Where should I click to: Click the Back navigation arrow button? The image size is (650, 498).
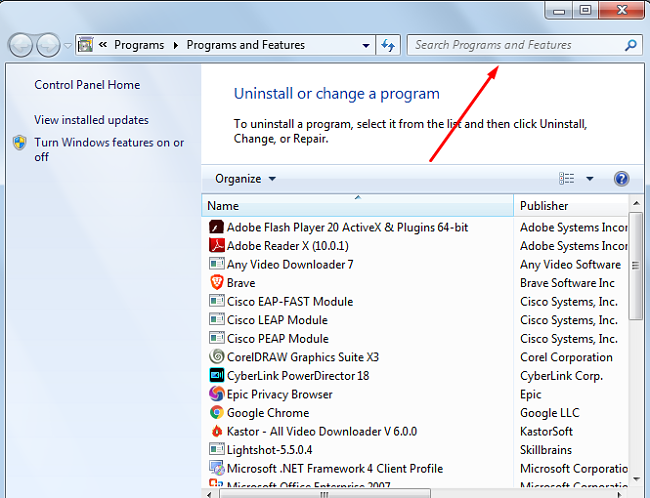20,45
